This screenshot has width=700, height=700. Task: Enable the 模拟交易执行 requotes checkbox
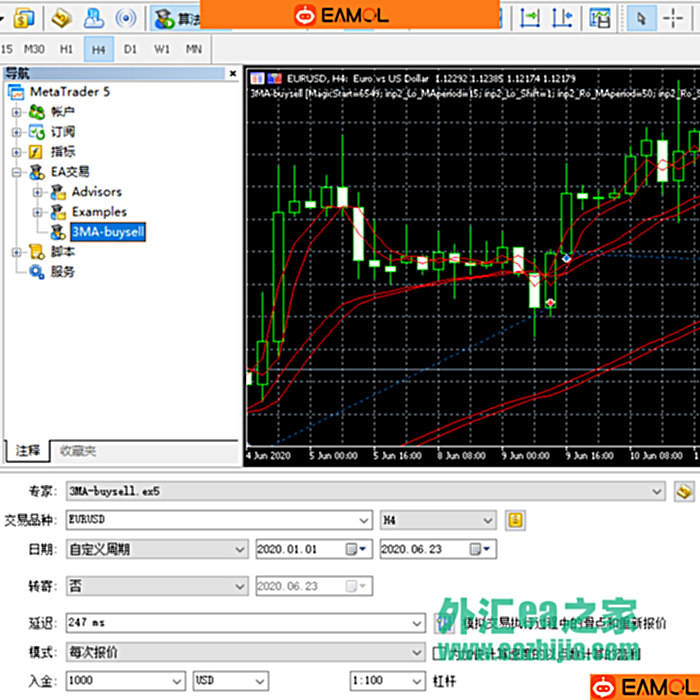point(443,622)
